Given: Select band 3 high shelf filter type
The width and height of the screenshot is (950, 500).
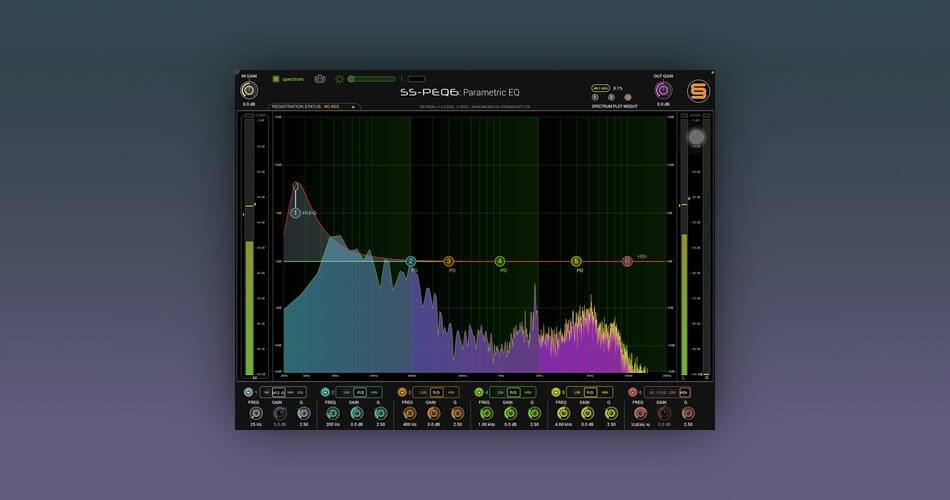Looking at the screenshot, I should click(x=451, y=393).
